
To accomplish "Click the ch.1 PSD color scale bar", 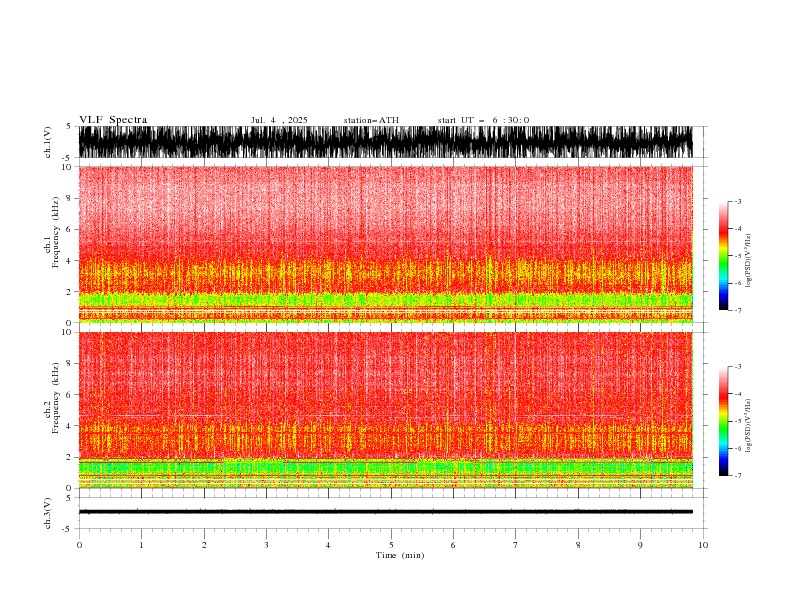I will [x=723, y=256].
